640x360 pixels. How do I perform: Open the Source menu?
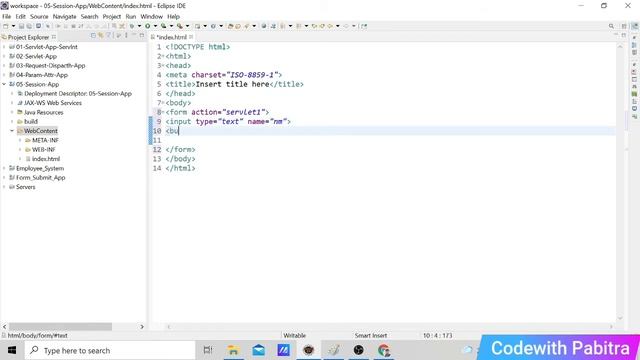(39, 17)
